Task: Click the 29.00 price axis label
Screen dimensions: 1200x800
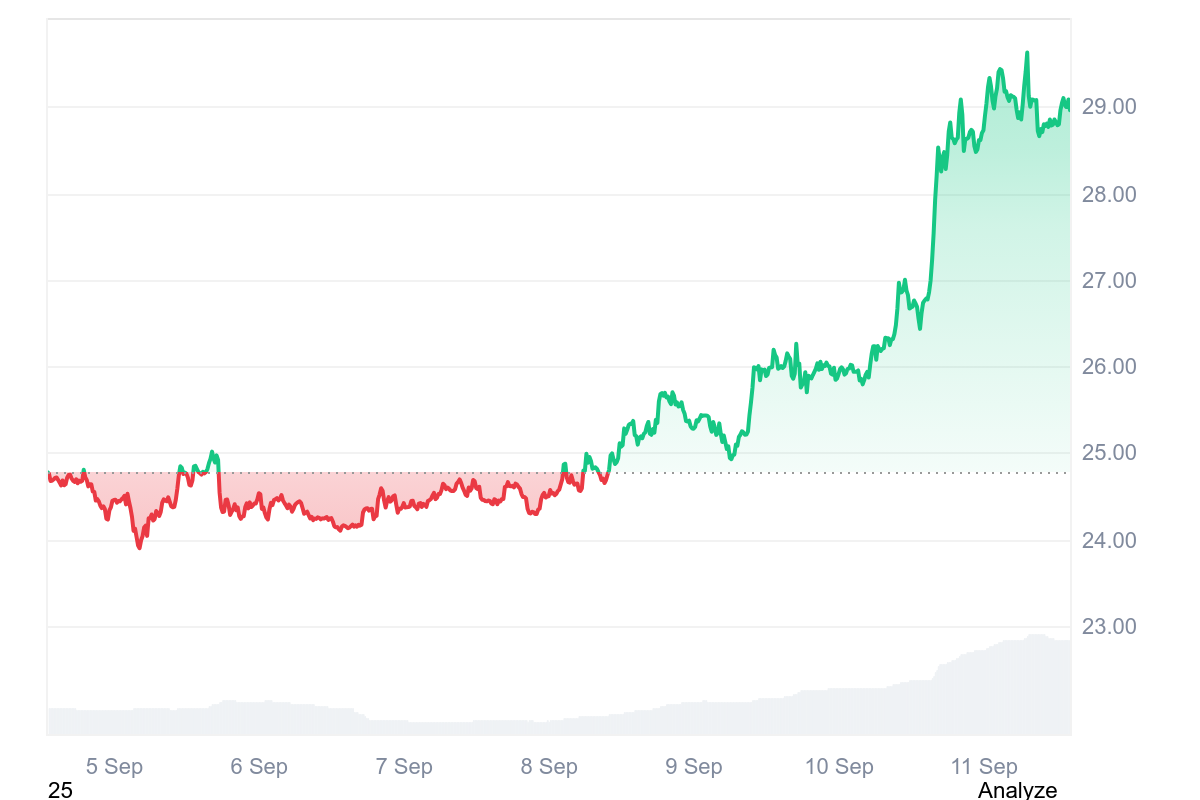Action: click(1109, 107)
